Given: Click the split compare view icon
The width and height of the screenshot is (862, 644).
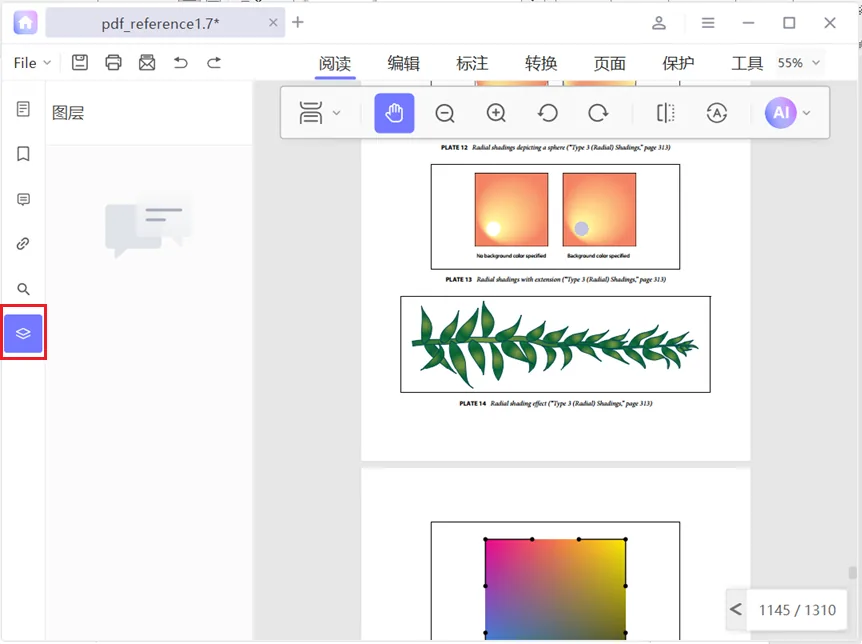Looking at the screenshot, I should (665, 113).
